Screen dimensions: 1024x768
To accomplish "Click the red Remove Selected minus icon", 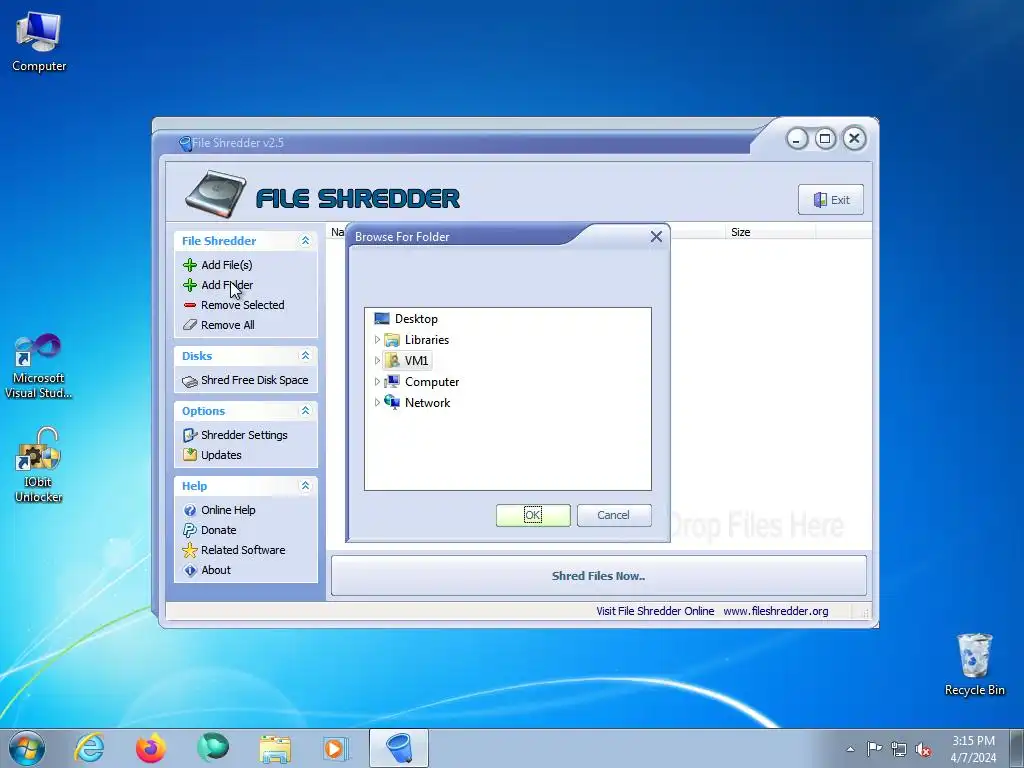I will tap(190, 305).
